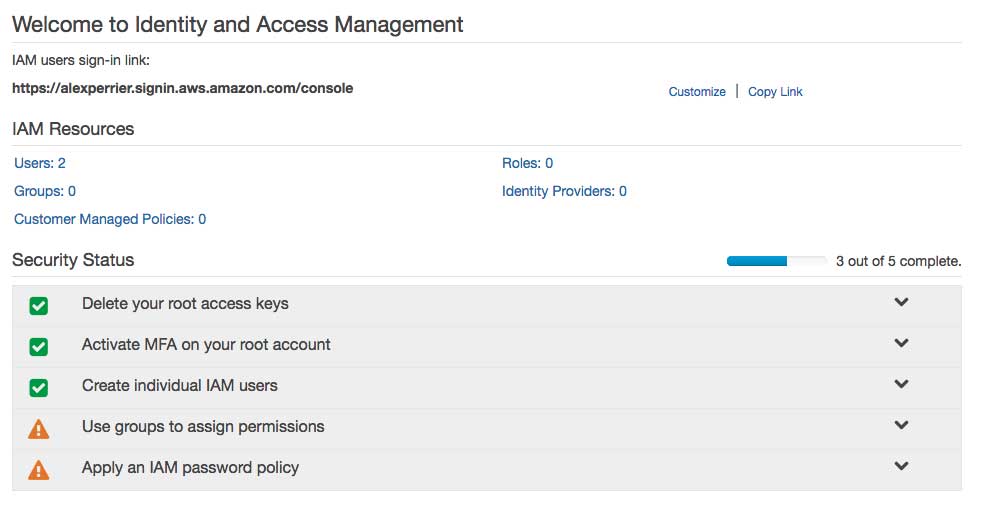Click warning icon beside Use groups to assign permissions

click(x=39, y=428)
